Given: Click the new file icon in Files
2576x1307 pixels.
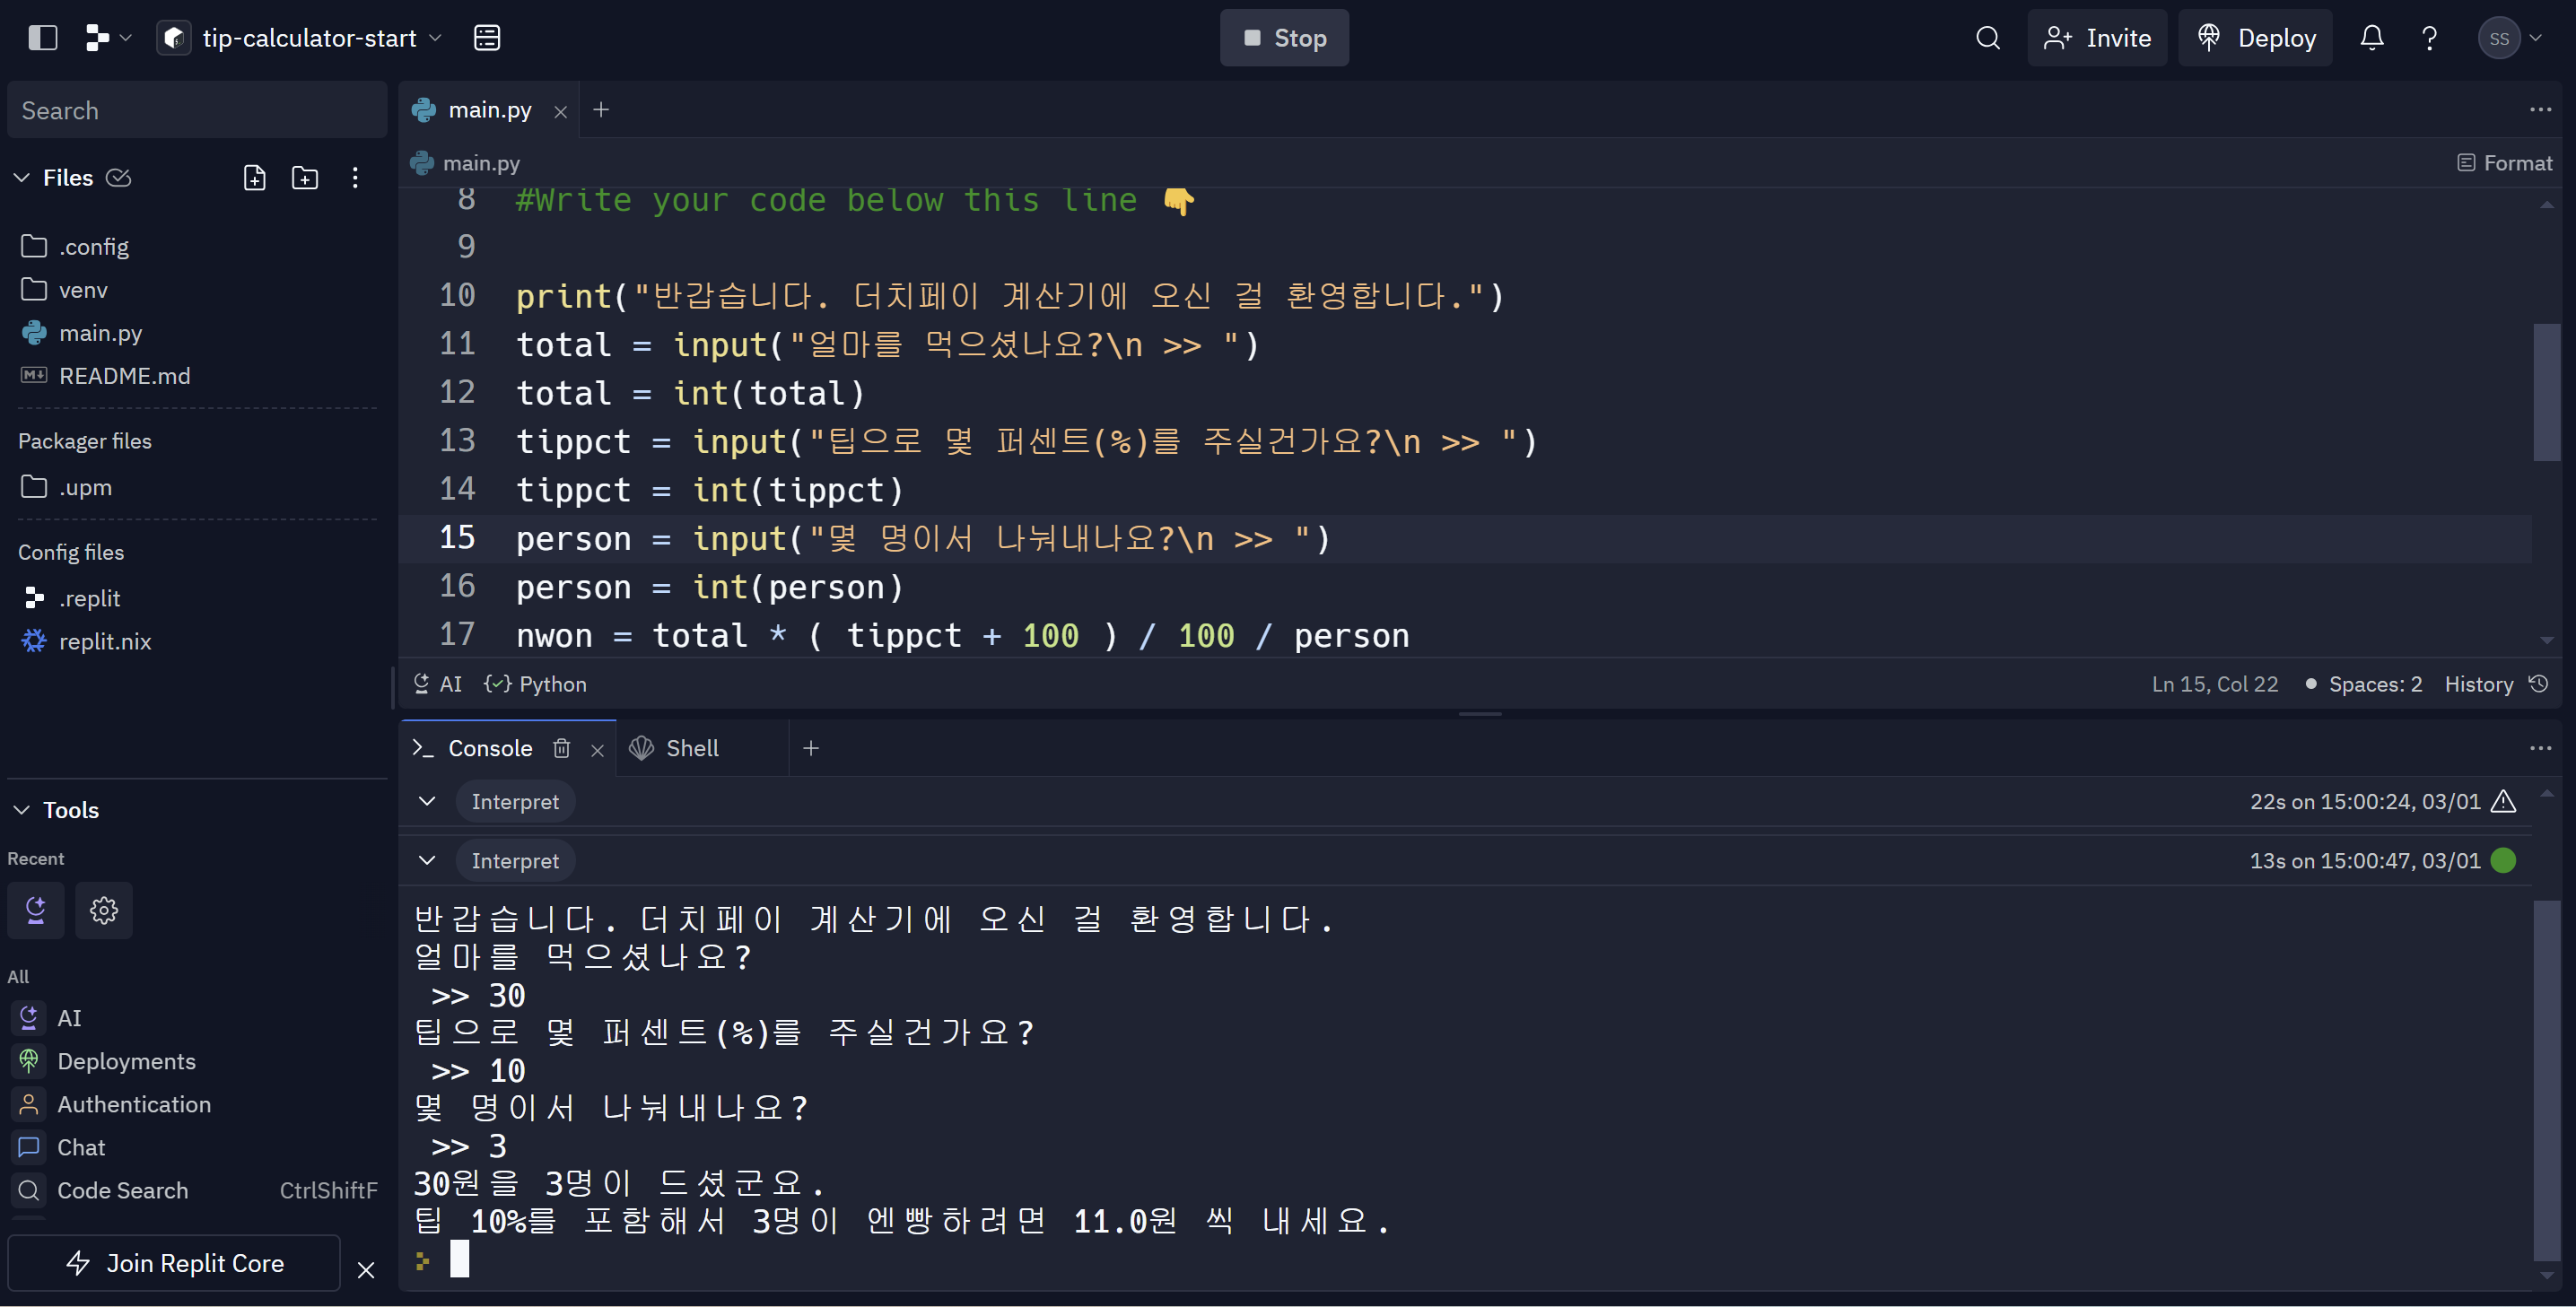Looking at the screenshot, I should 254,178.
